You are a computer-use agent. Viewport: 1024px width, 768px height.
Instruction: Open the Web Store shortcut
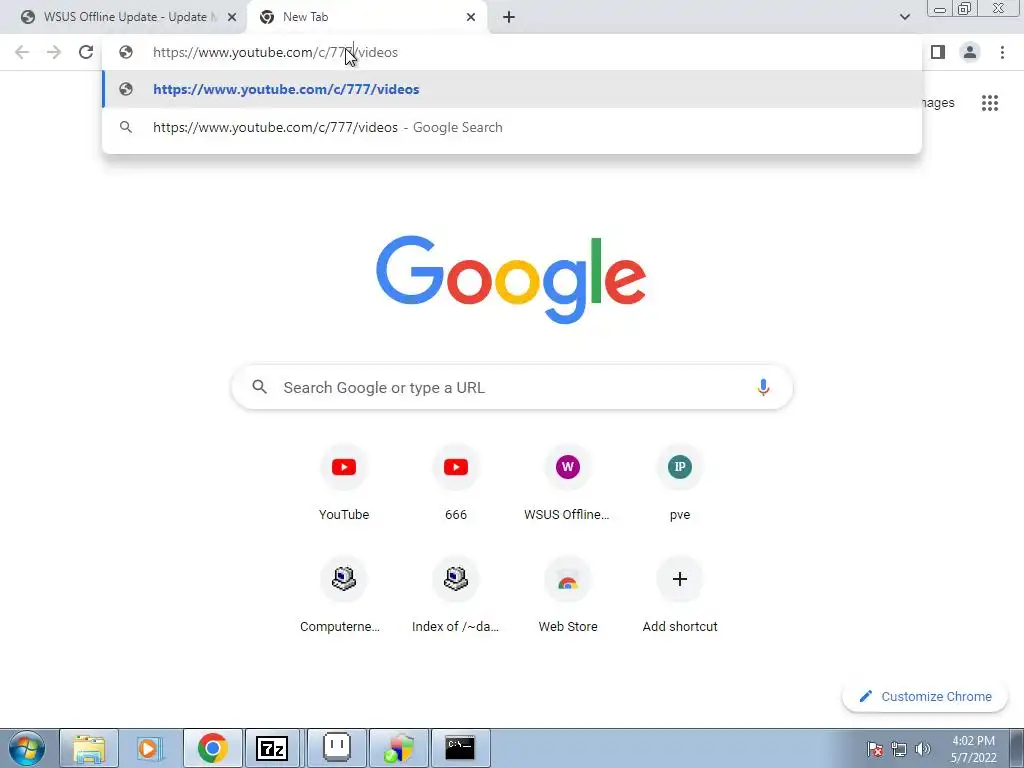pyautogui.click(x=568, y=594)
